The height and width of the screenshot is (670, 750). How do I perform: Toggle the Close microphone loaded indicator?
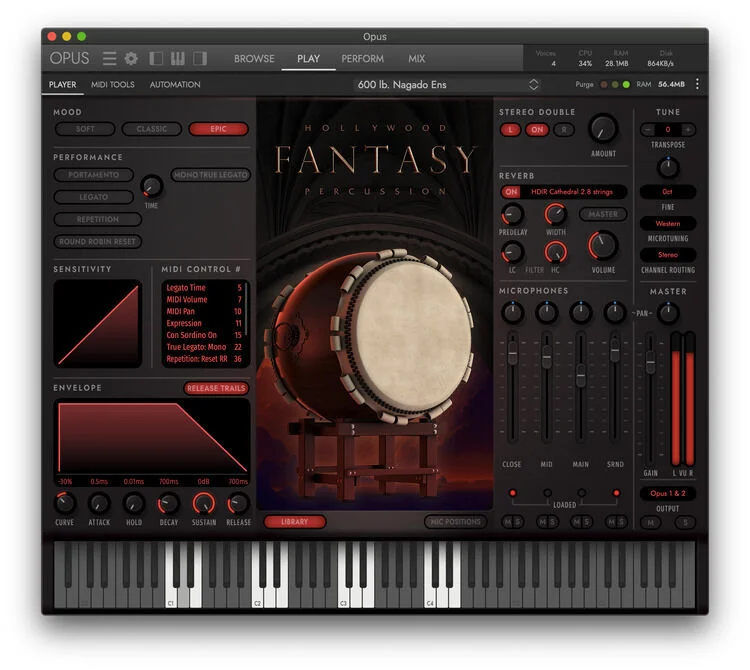coord(512,493)
